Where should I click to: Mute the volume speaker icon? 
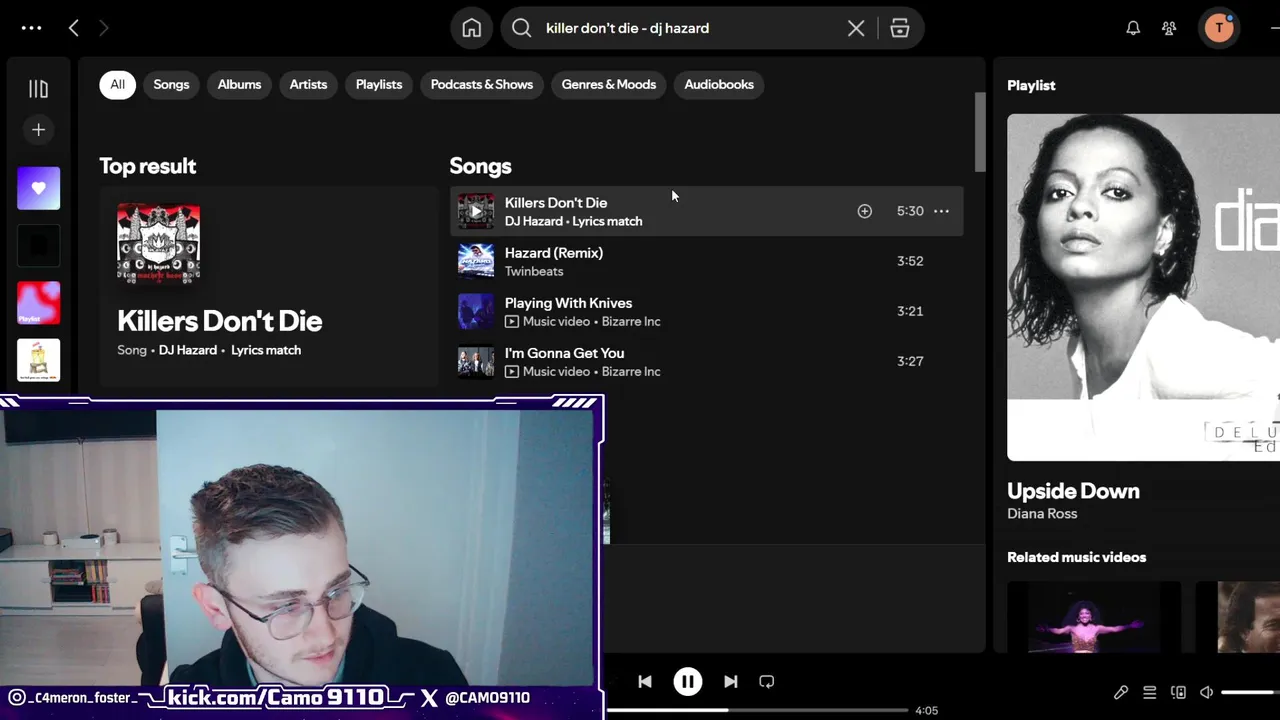coord(1207,692)
